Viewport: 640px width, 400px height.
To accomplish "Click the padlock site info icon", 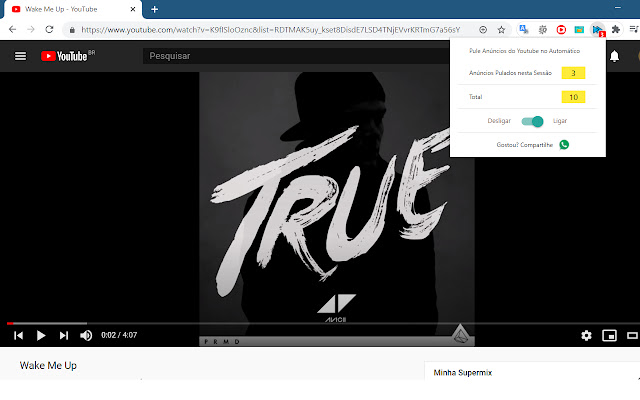I will [x=72, y=30].
